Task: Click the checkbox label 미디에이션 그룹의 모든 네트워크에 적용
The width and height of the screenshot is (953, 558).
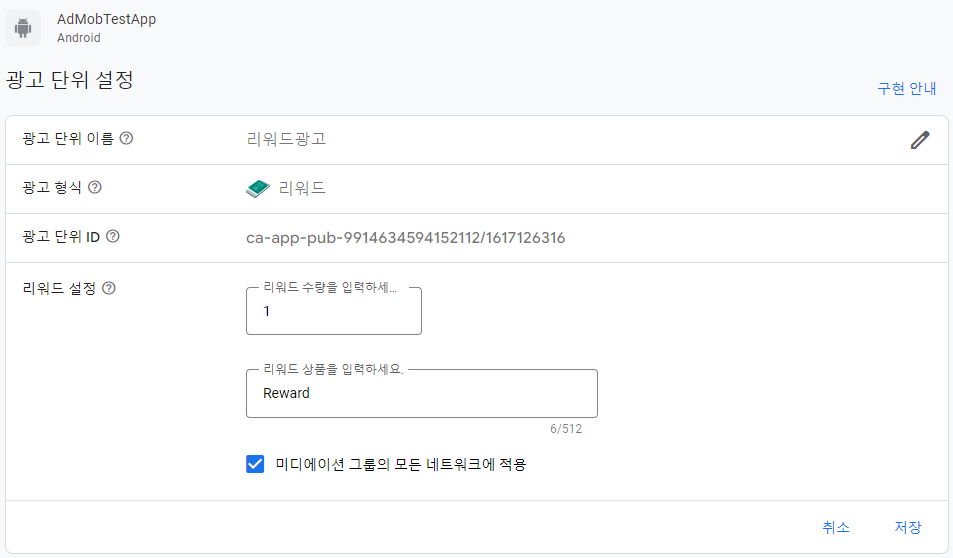Action: click(401, 464)
